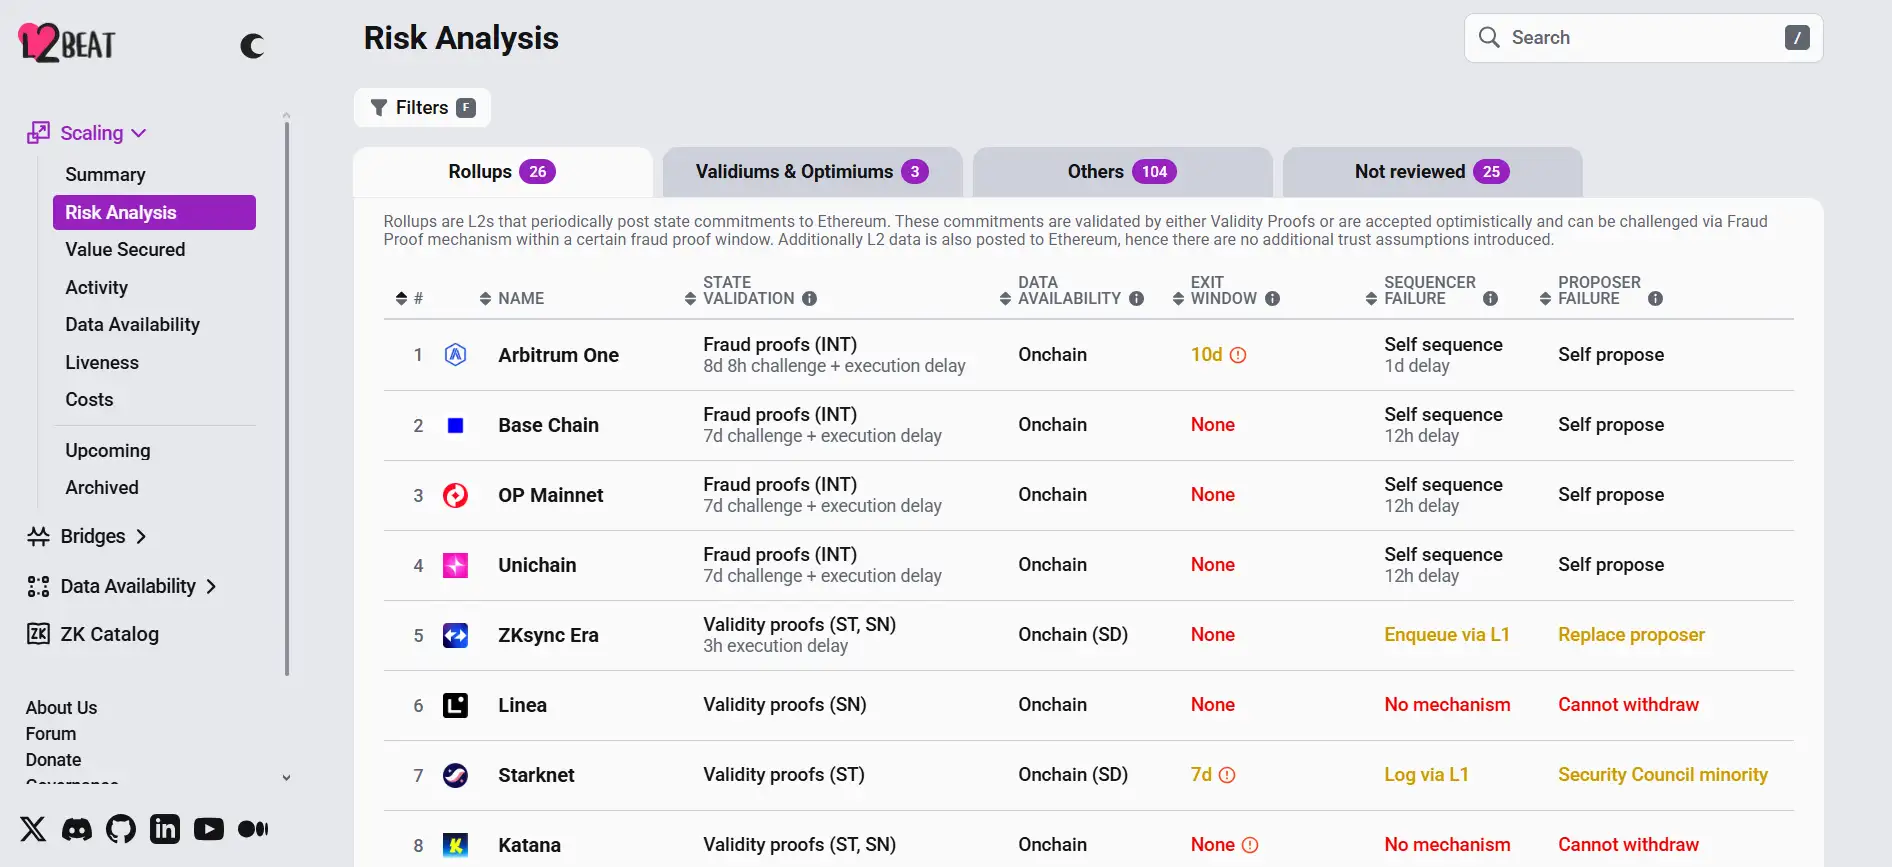Toggle dark mode moon icon

(252, 46)
